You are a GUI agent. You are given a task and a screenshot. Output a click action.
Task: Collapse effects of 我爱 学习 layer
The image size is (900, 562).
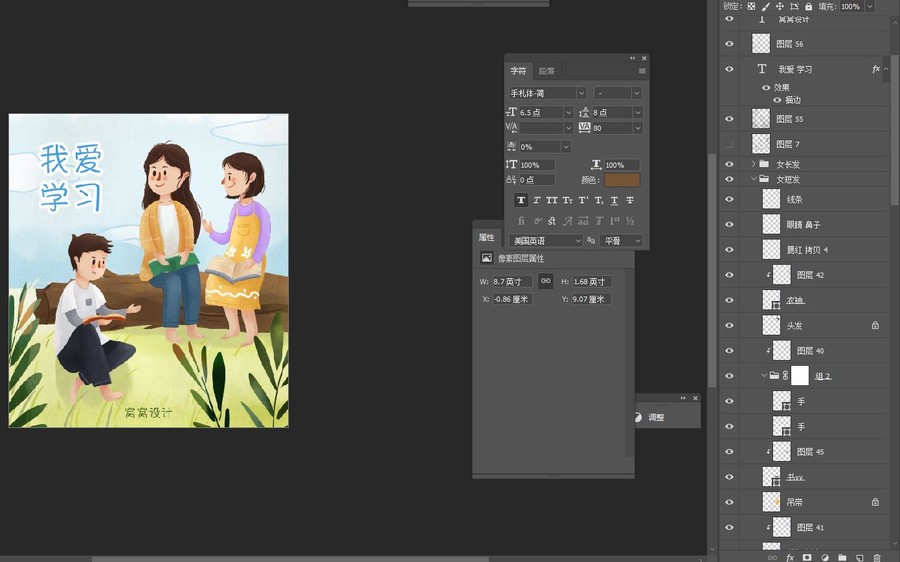point(886,69)
